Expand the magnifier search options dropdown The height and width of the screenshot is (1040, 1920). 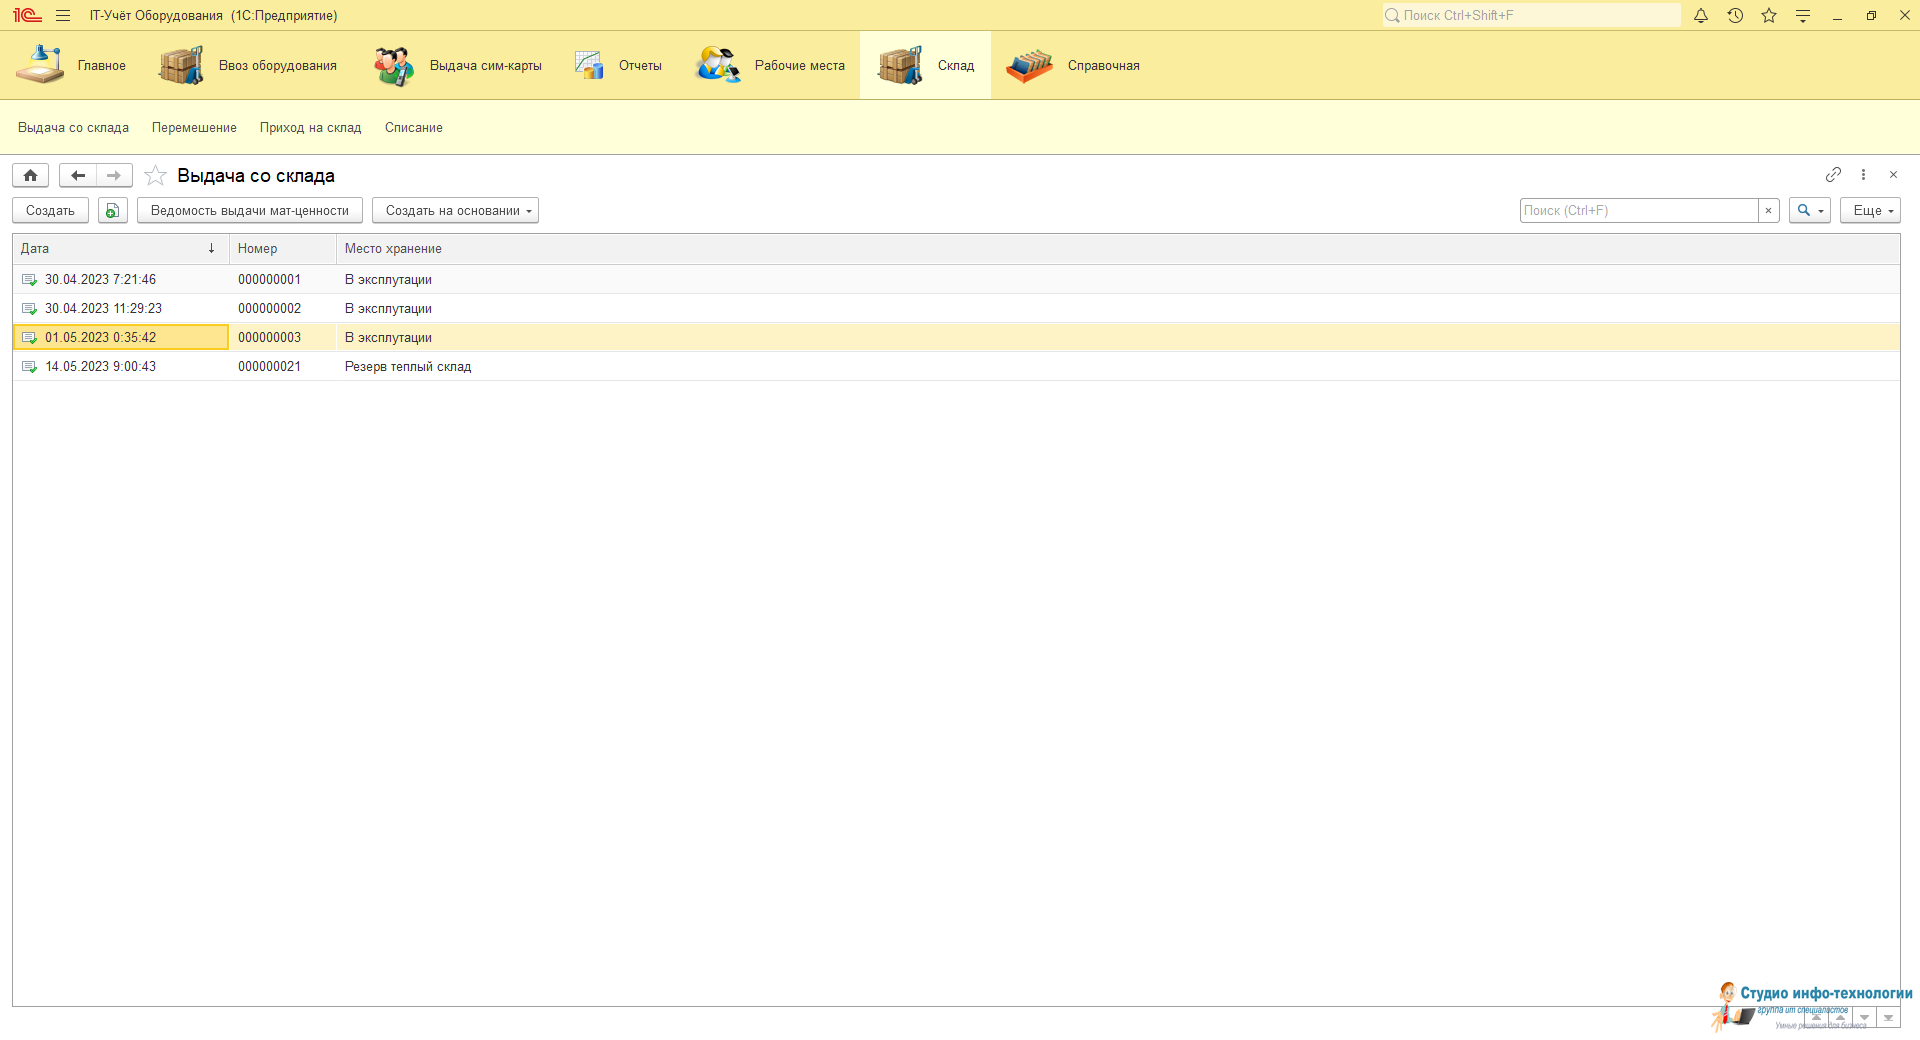[x=1809, y=211]
